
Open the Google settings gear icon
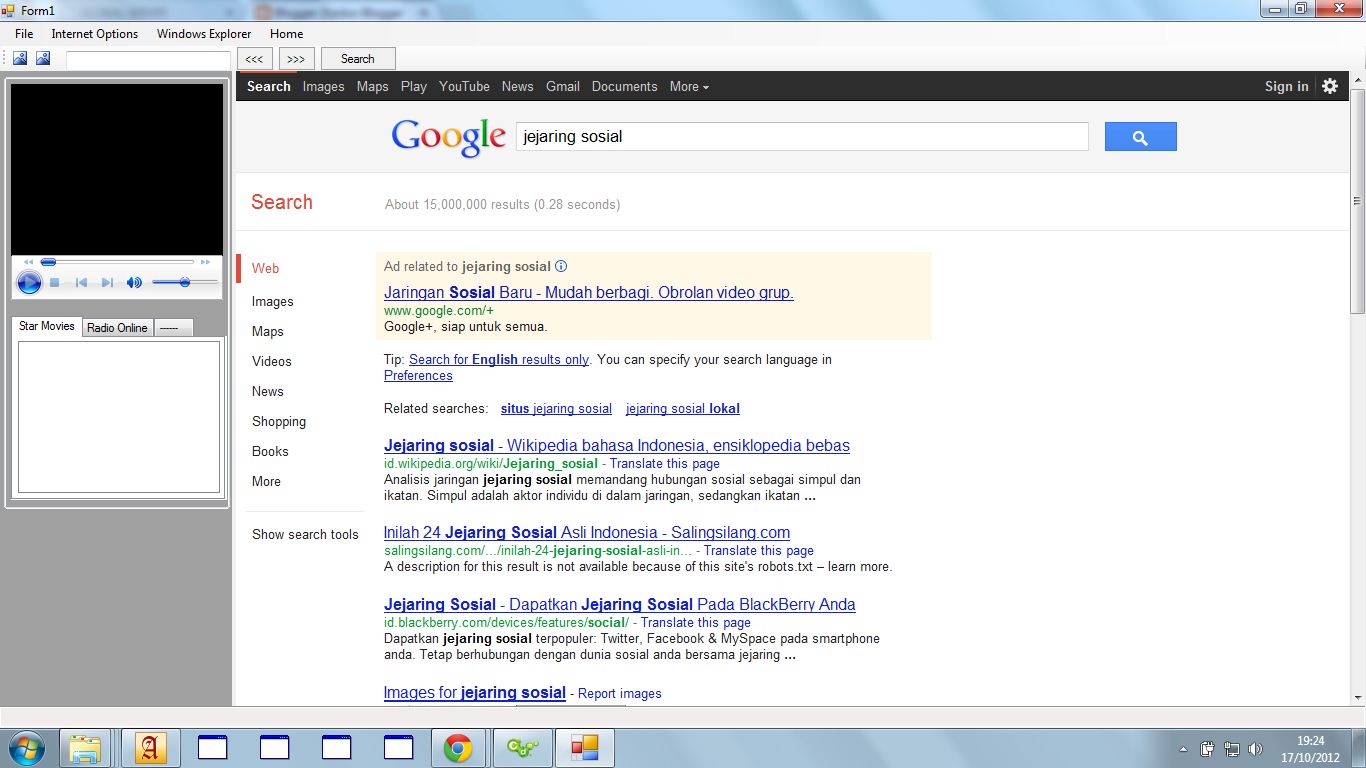click(x=1330, y=86)
